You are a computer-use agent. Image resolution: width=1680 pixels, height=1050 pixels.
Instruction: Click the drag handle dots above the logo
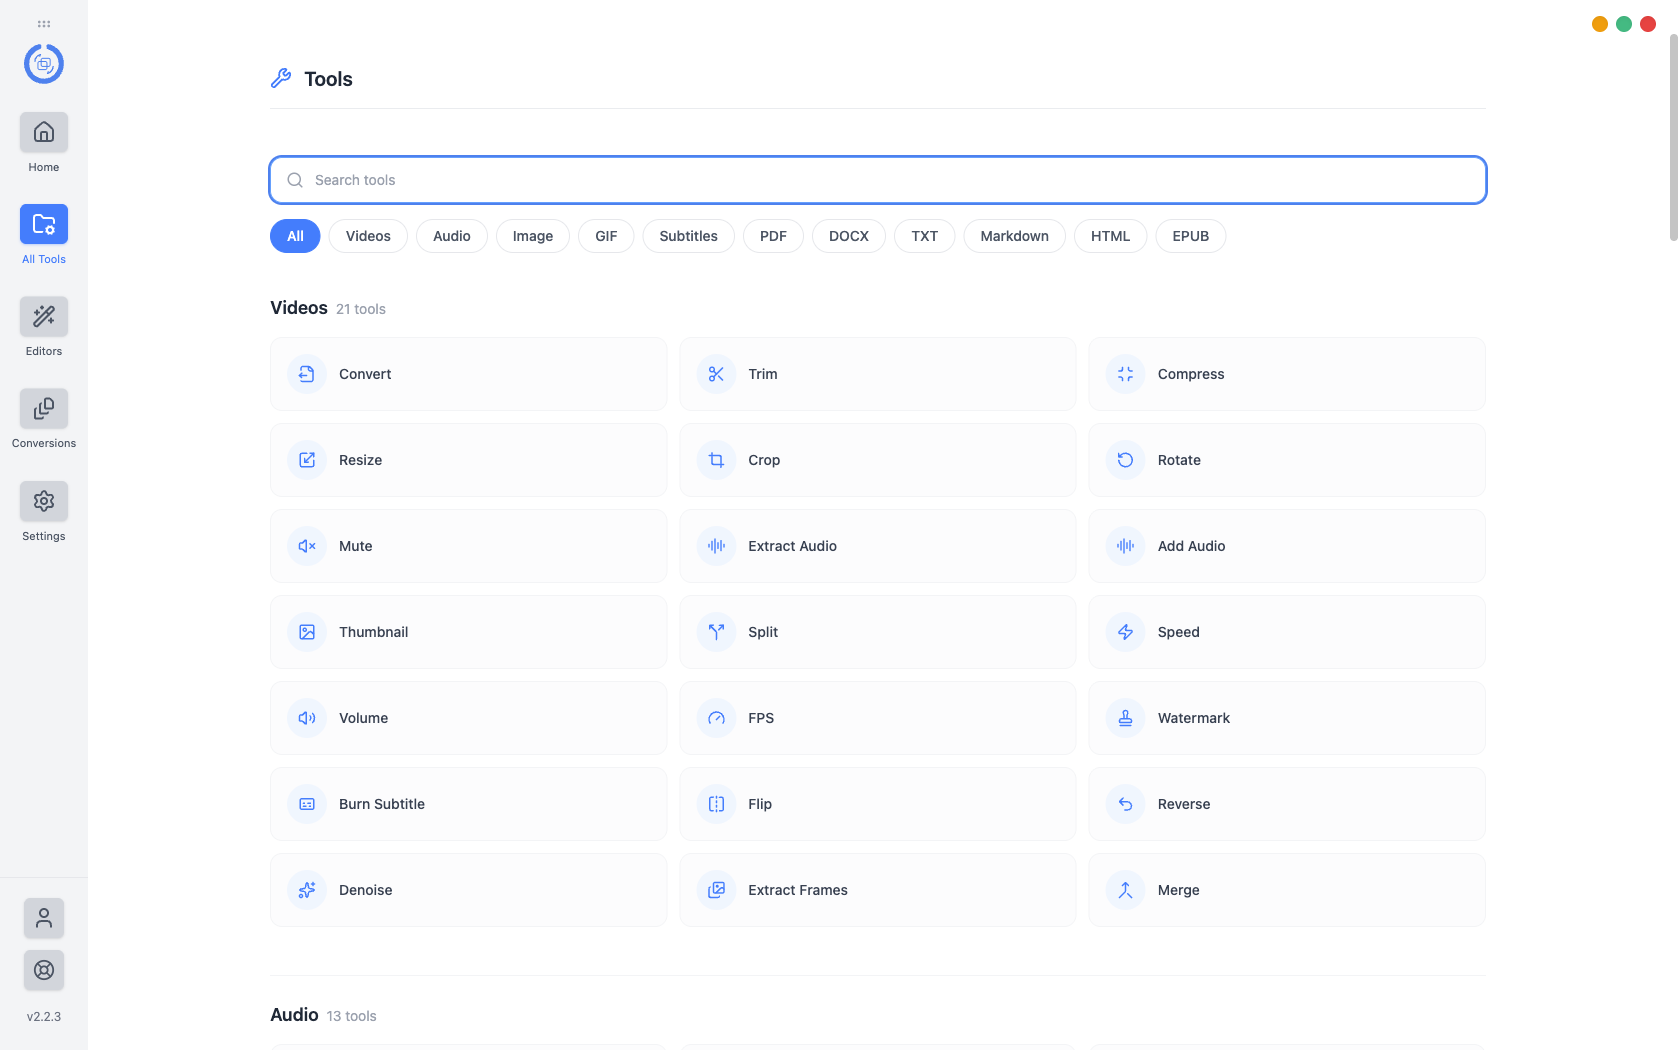pyautogui.click(x=44, y=24)
